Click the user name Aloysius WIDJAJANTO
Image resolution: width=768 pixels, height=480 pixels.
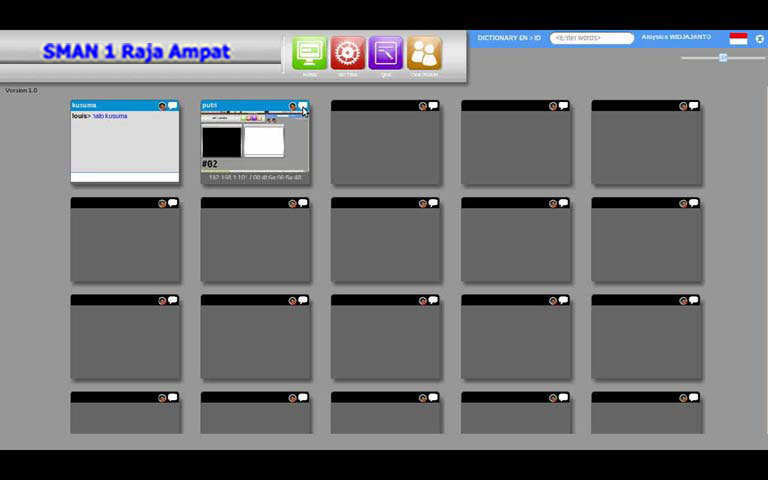click(x=676, y=37)
